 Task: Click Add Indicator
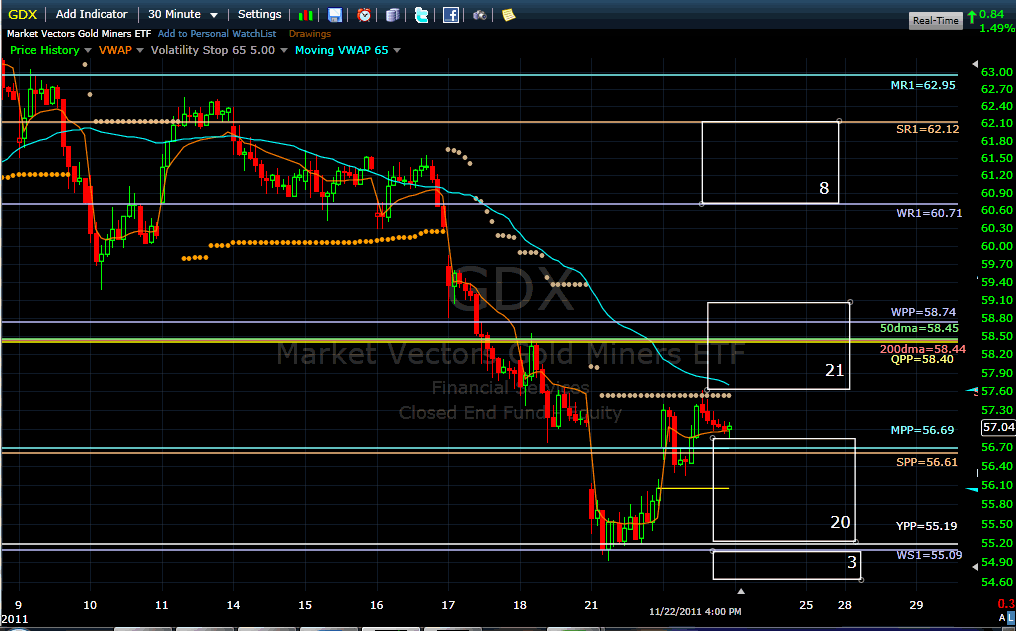coord(91,14)
